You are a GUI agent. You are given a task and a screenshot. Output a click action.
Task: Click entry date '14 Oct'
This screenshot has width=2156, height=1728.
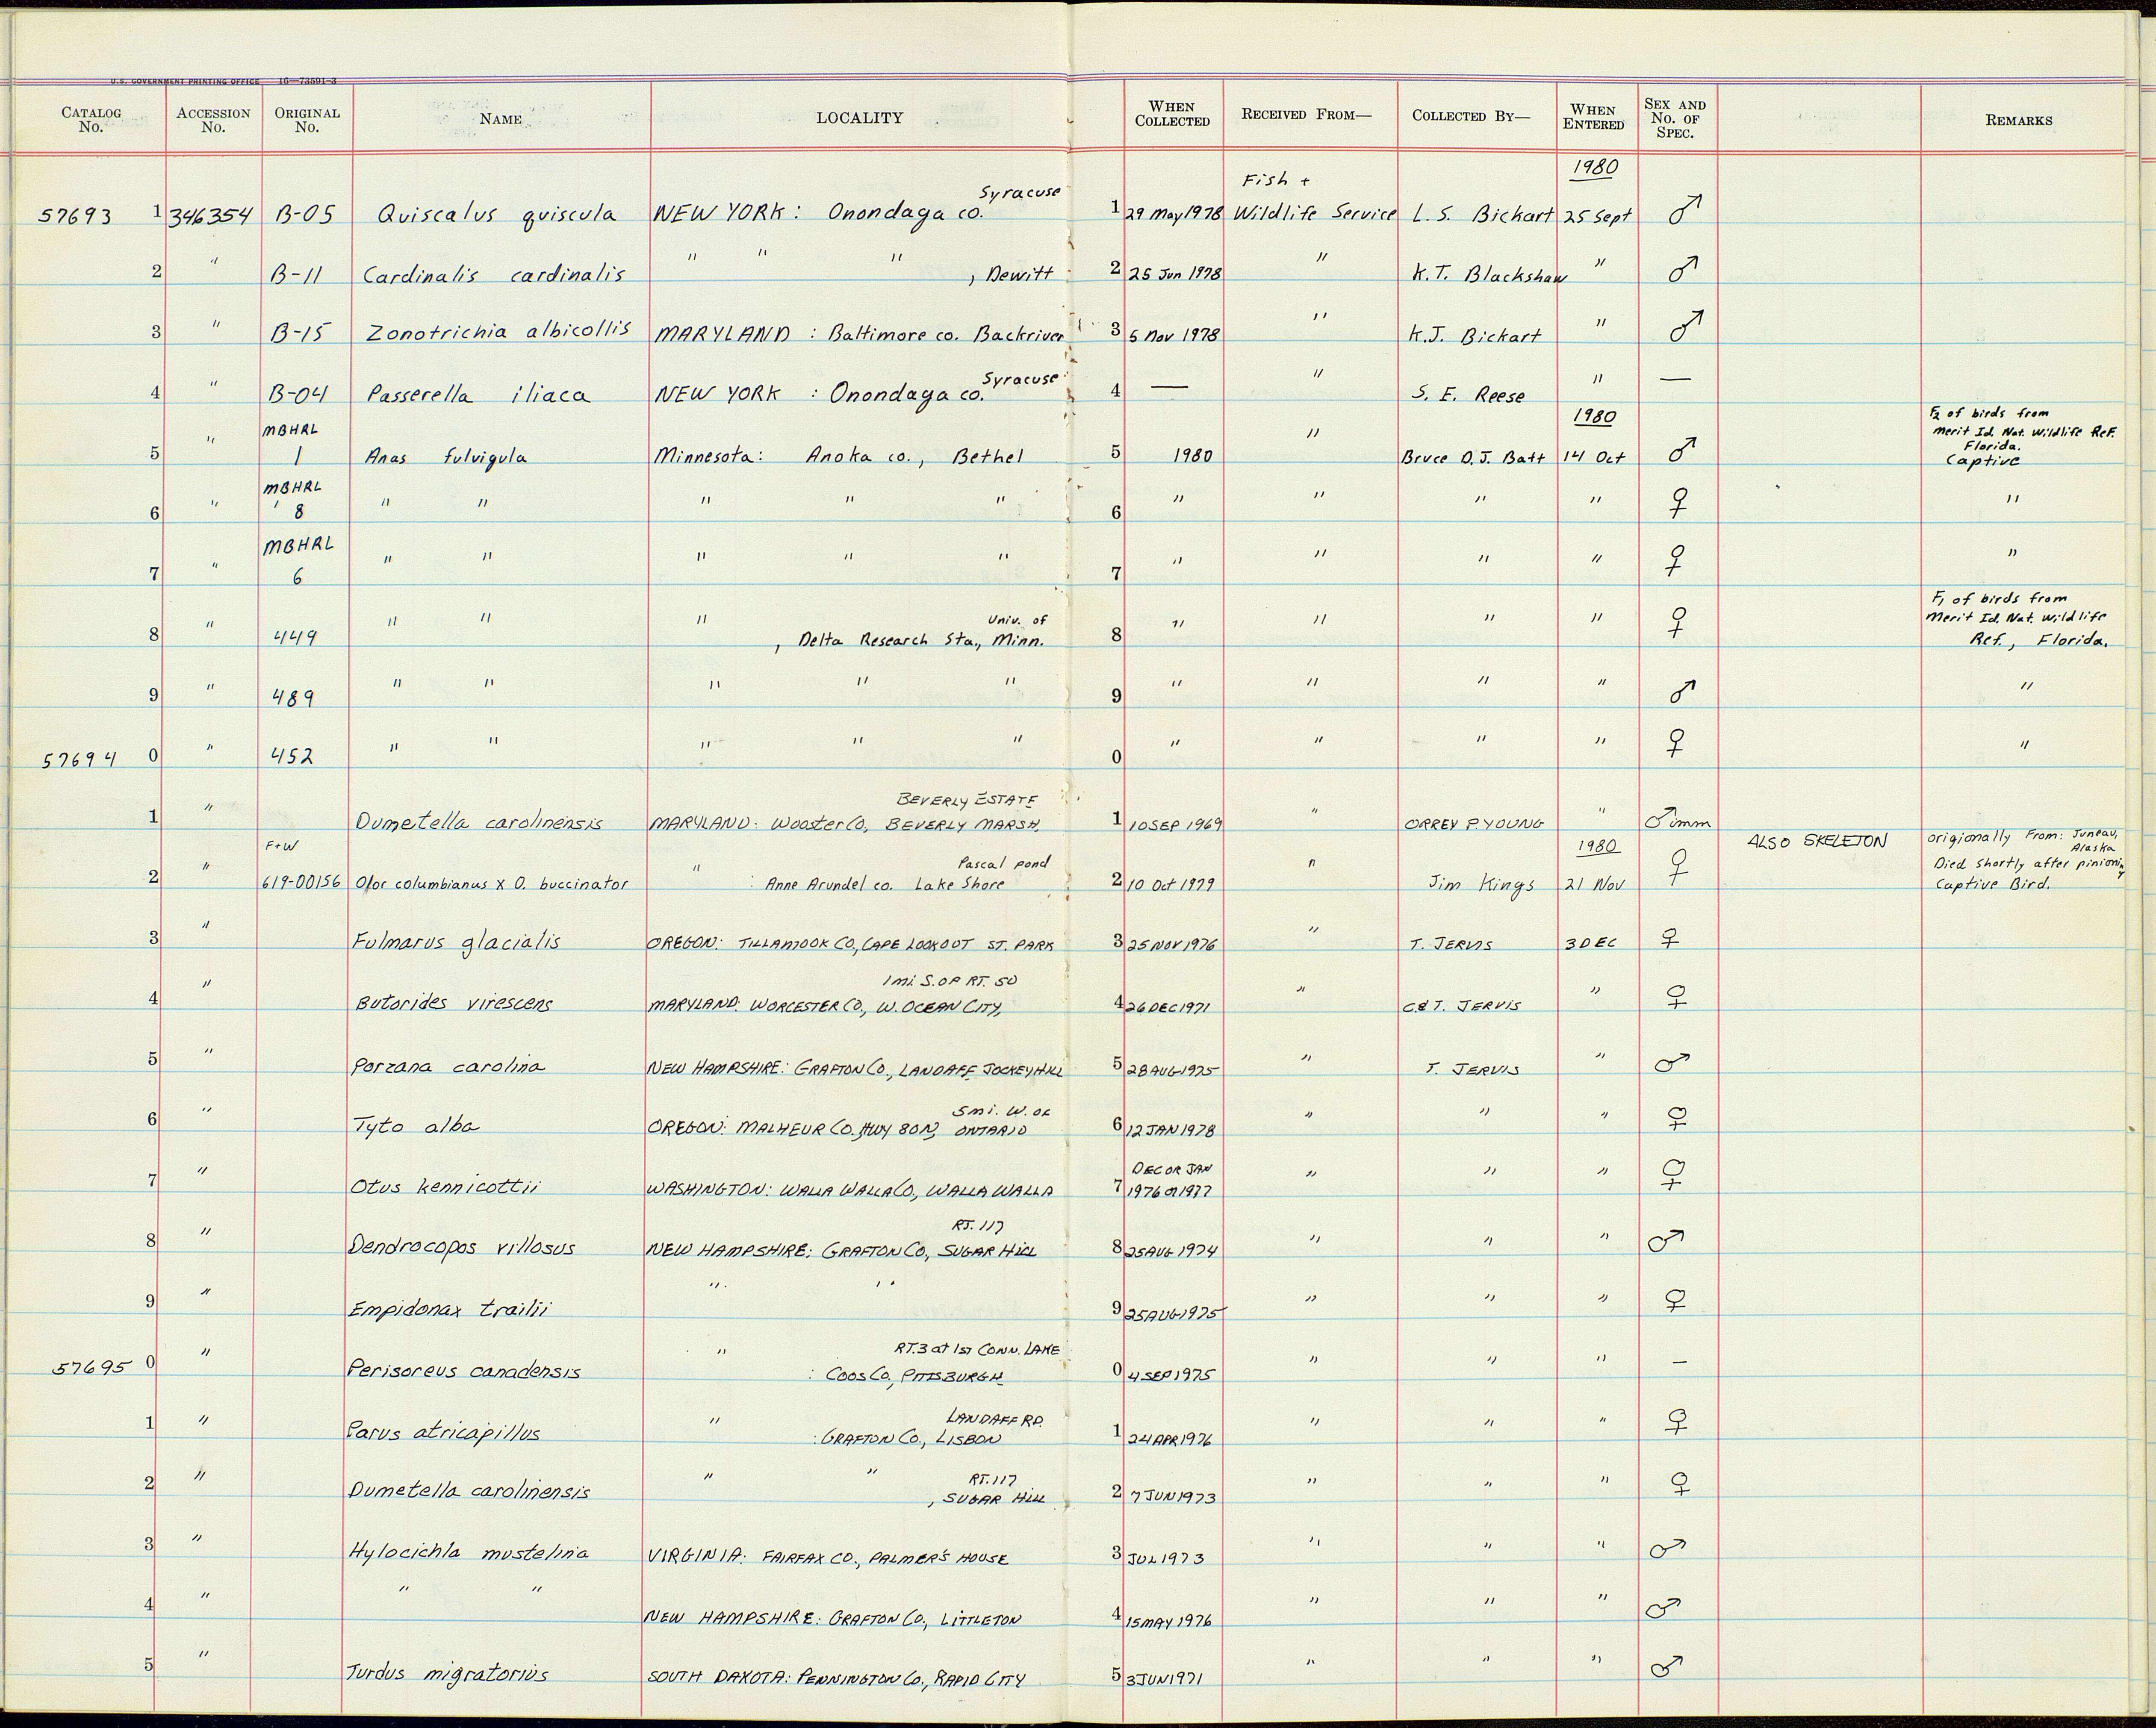point(1595,457)
